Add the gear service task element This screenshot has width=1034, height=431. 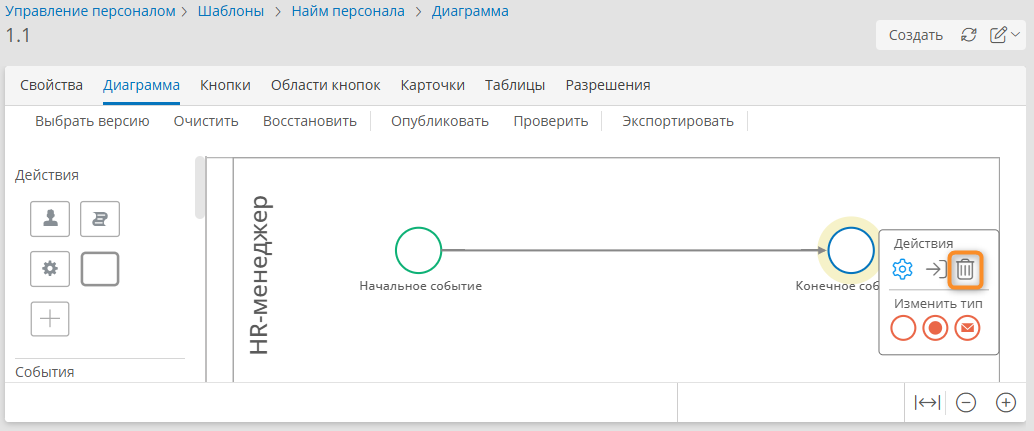coord(50,269)
